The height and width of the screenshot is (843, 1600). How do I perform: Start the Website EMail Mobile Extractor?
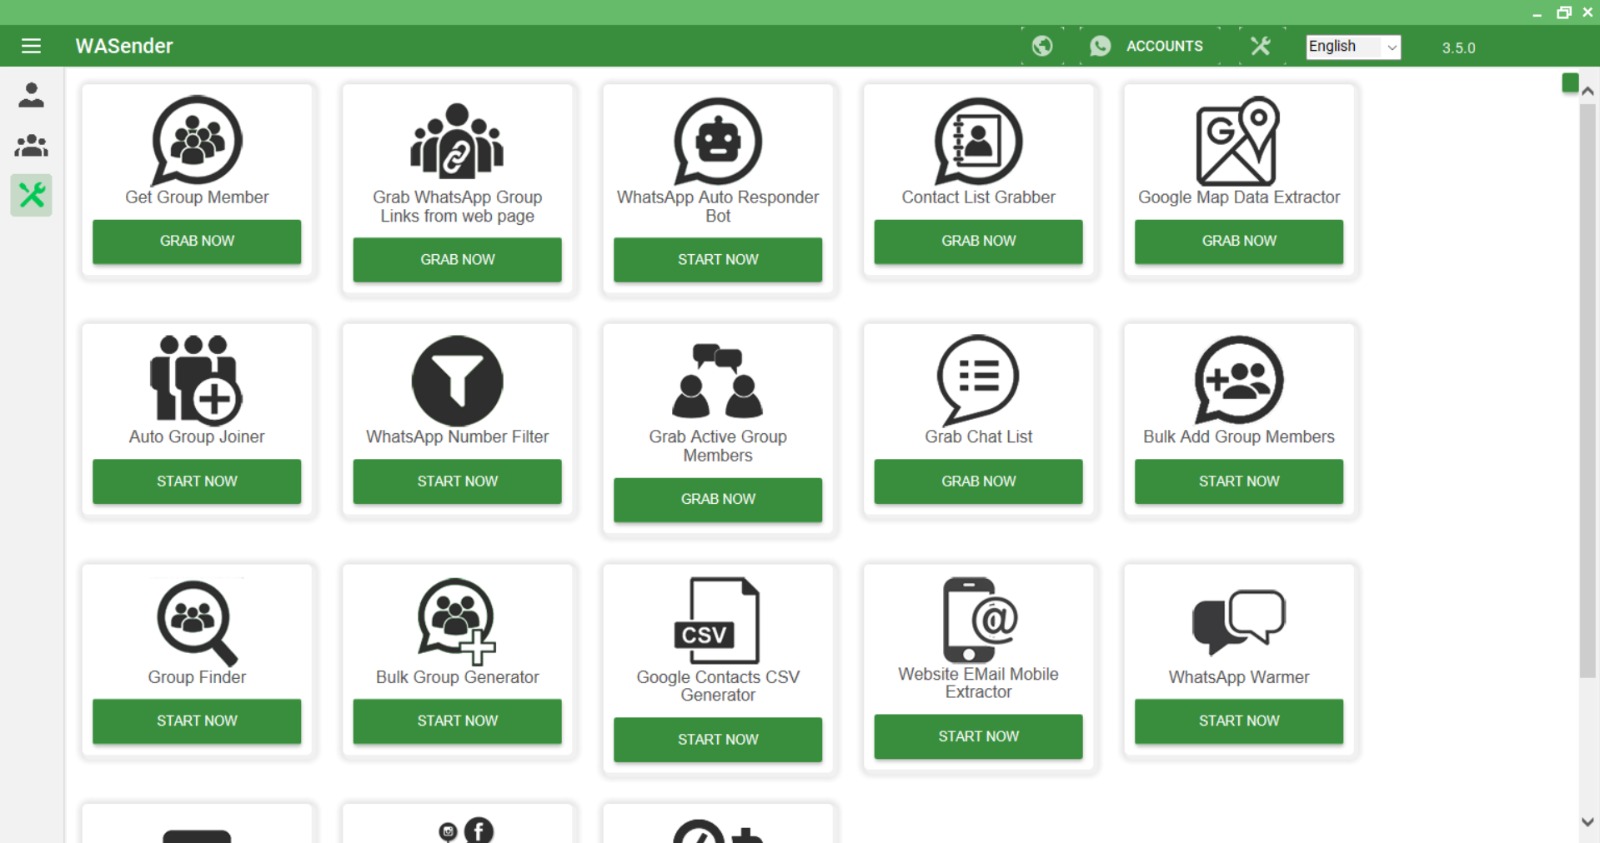978,736
